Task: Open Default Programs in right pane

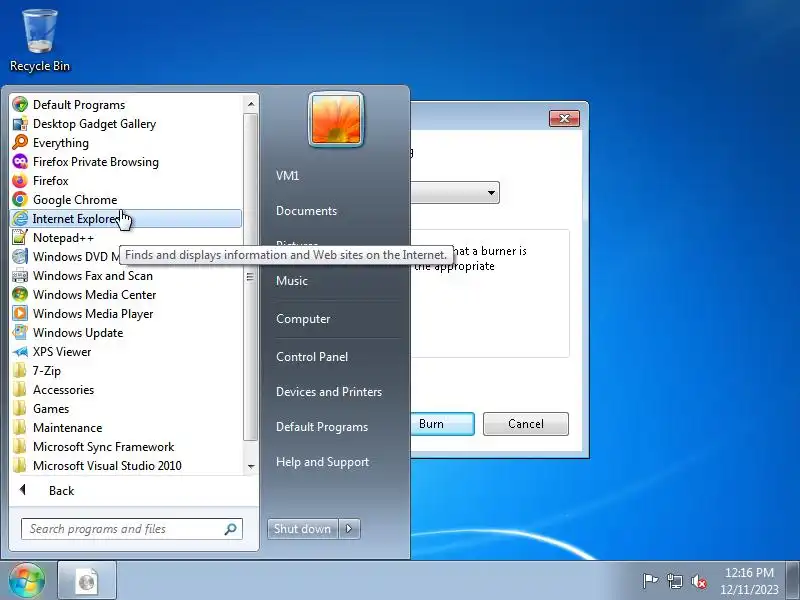Action: (x=322, y=427)
